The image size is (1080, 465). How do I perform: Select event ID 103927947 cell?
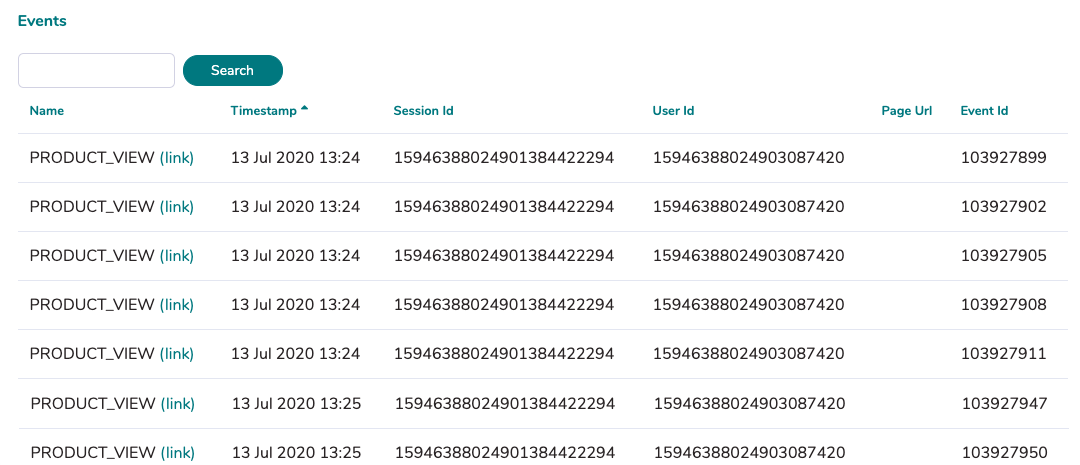point(1004,404)
